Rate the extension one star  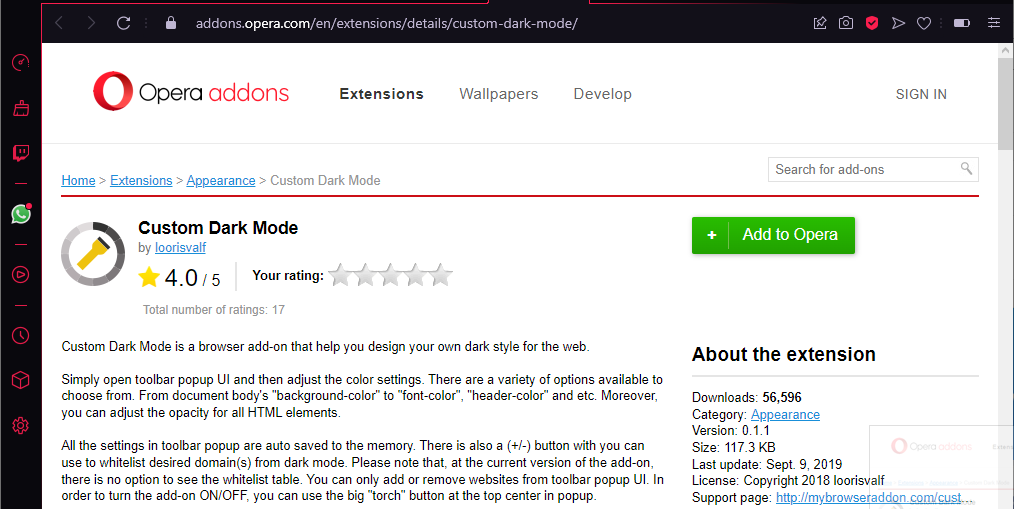(340, 275)
